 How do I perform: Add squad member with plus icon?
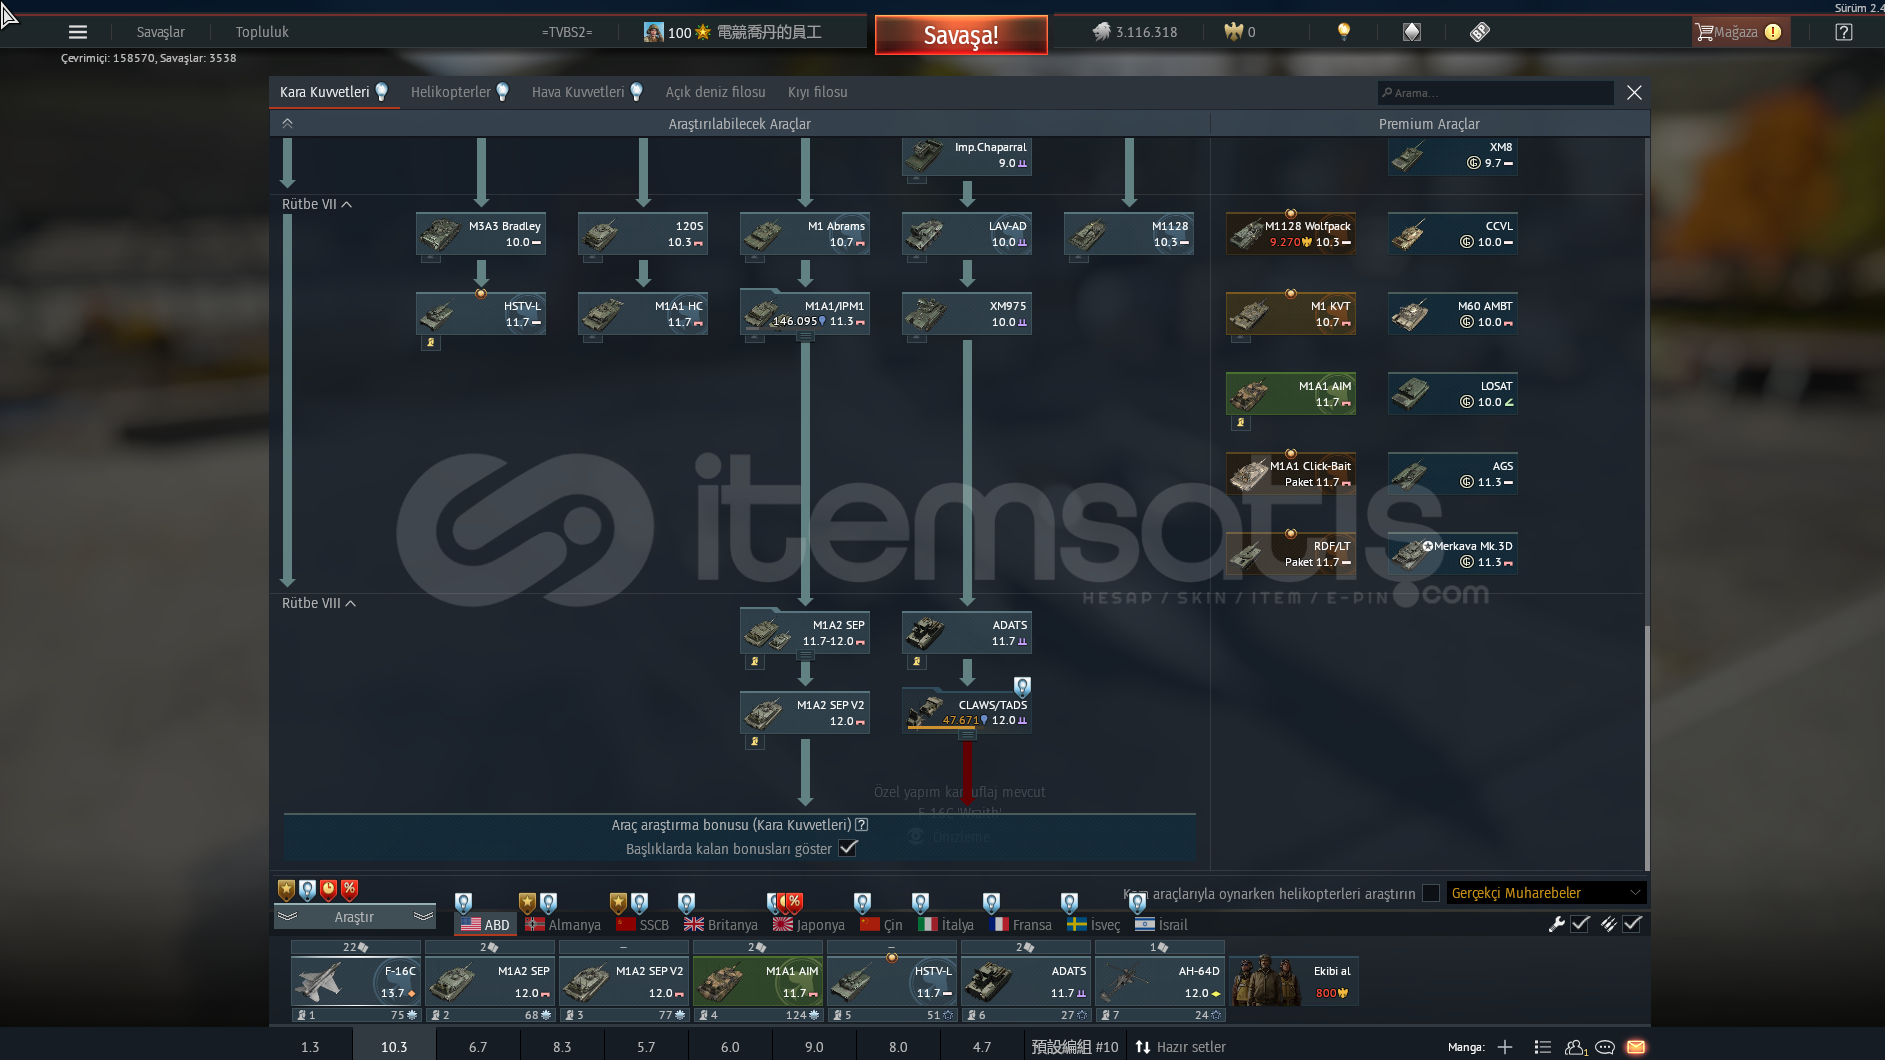point(1505,1047)
